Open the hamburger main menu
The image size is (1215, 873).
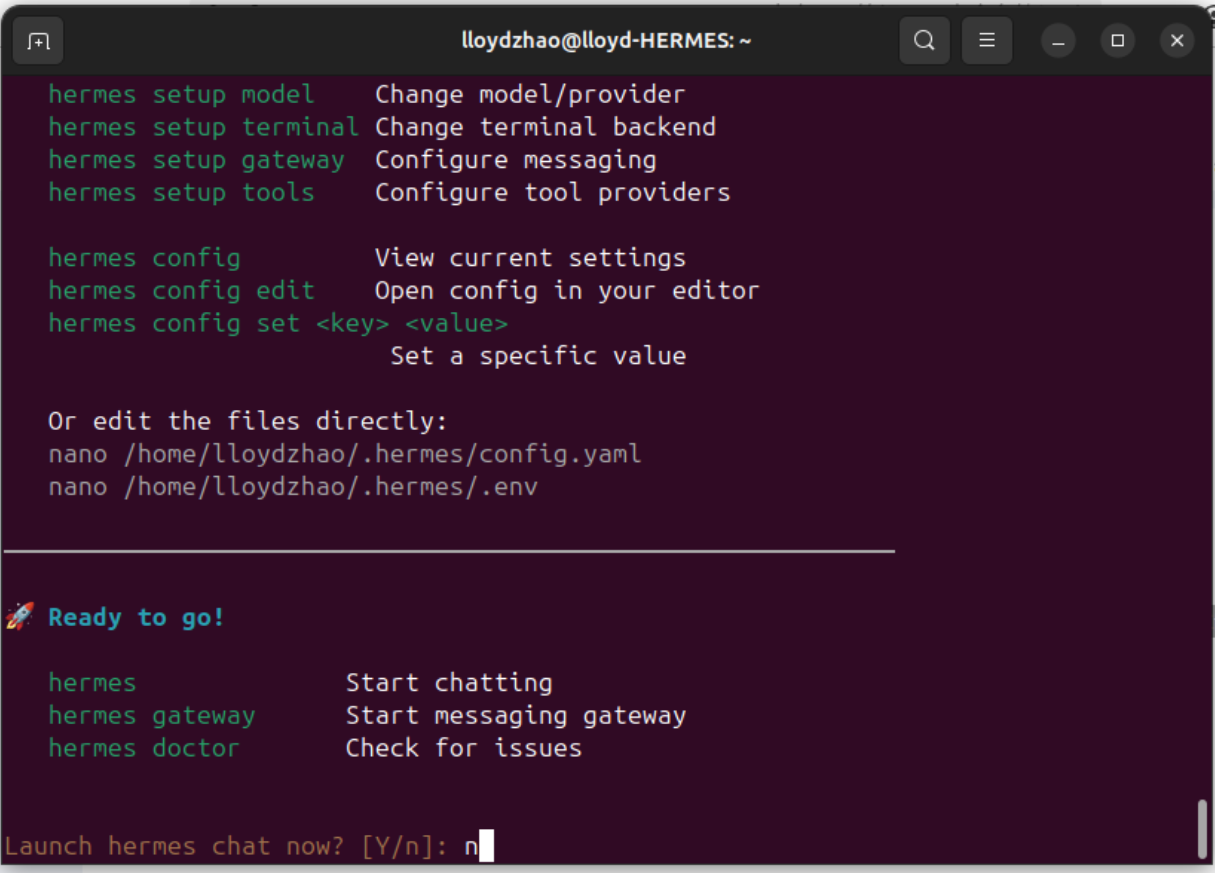(986, 41)
